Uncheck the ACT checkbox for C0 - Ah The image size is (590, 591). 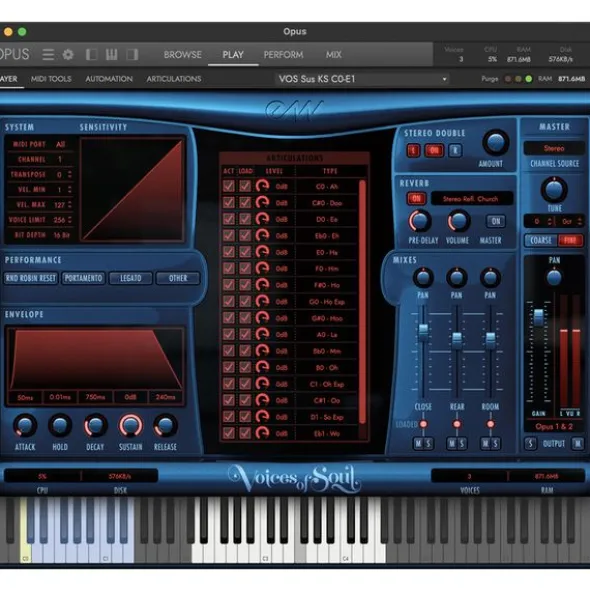[228, 186]
